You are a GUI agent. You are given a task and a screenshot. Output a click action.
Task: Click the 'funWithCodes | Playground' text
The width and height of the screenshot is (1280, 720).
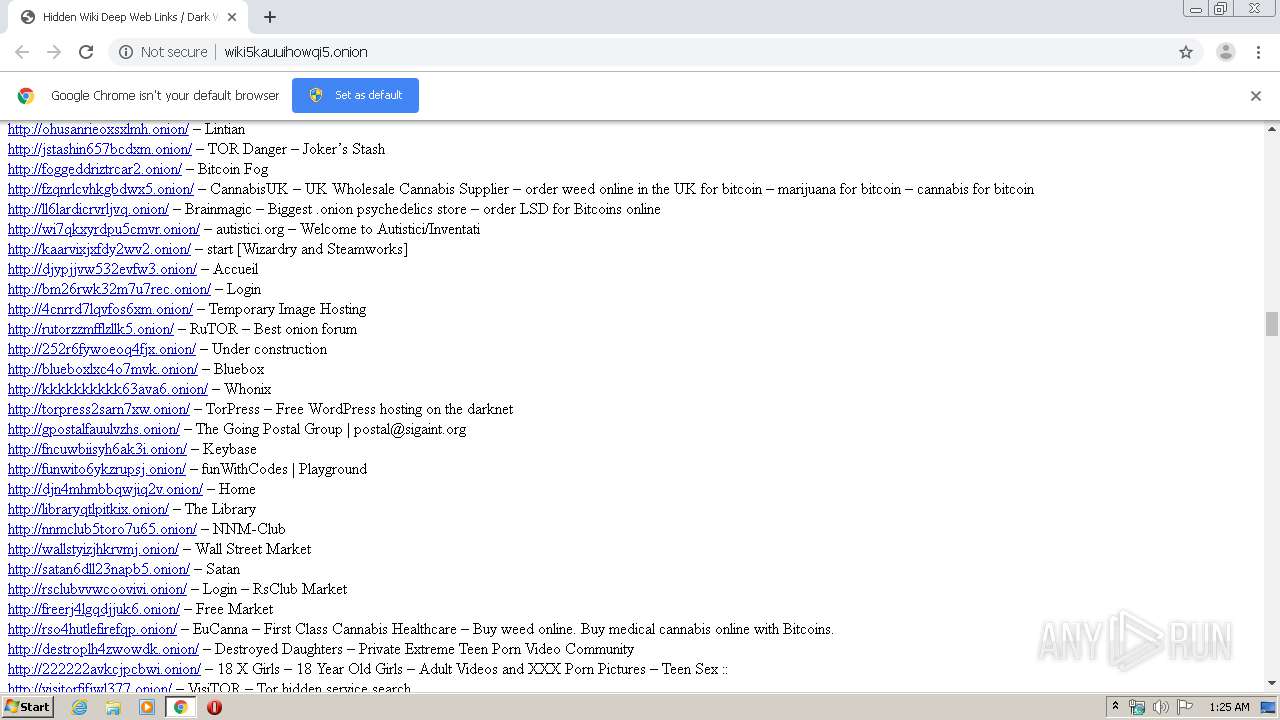[284, 469]
